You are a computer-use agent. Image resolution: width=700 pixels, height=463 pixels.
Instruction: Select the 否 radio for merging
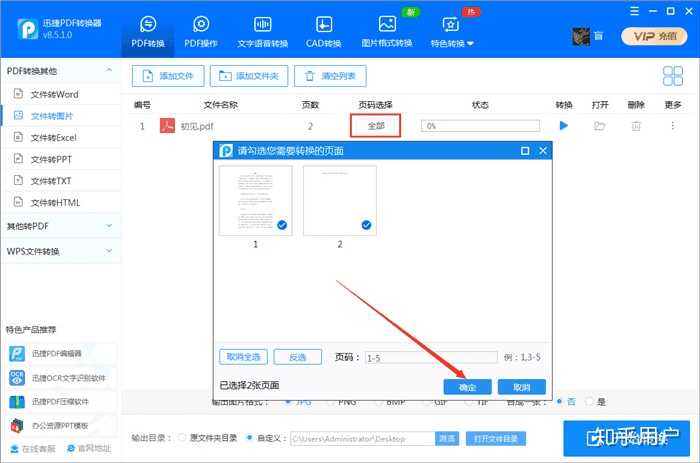point(559,401)
